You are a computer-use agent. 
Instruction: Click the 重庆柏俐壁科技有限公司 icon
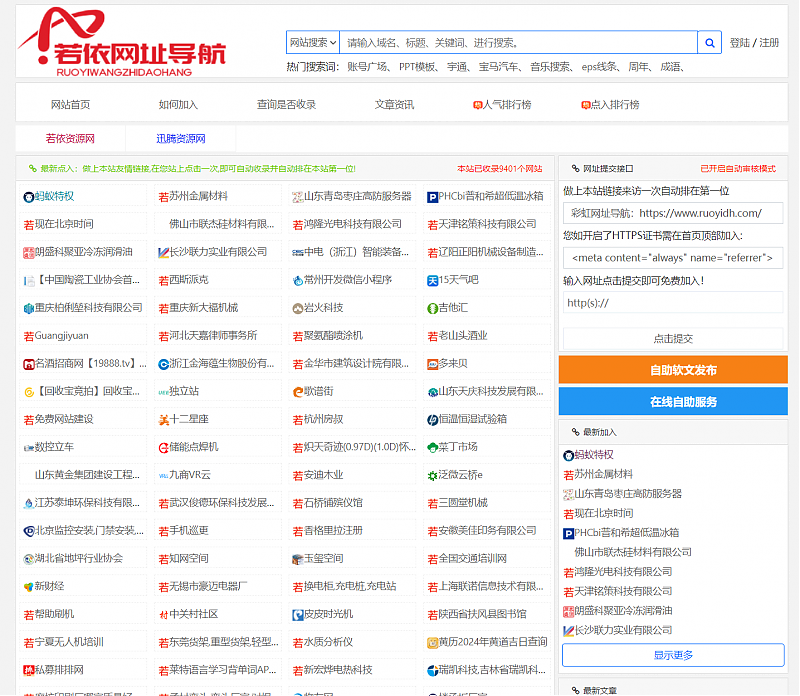(29, 308)
